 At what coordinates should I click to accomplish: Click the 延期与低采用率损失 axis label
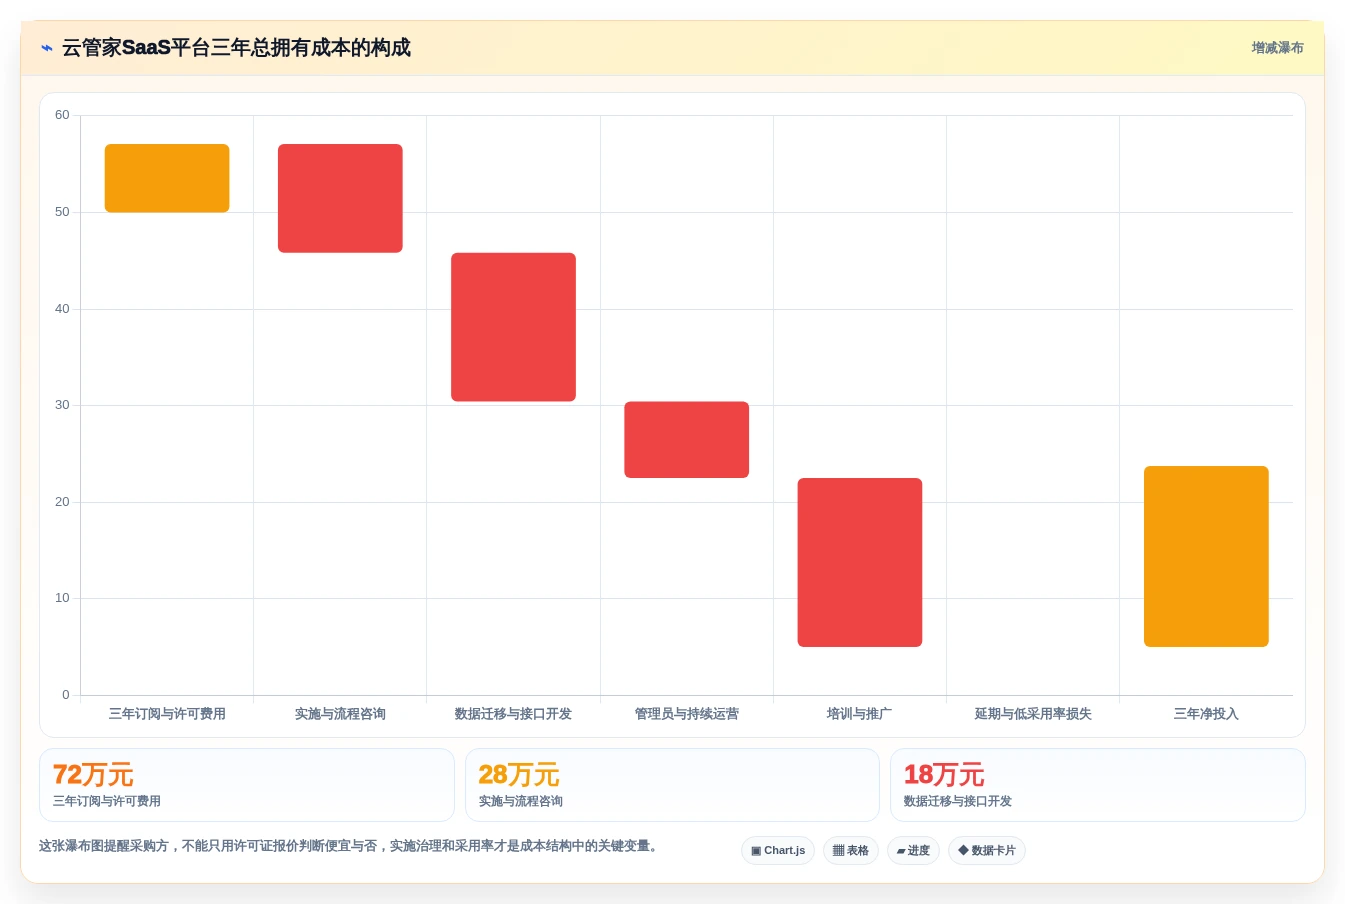tap(1033, 714)
